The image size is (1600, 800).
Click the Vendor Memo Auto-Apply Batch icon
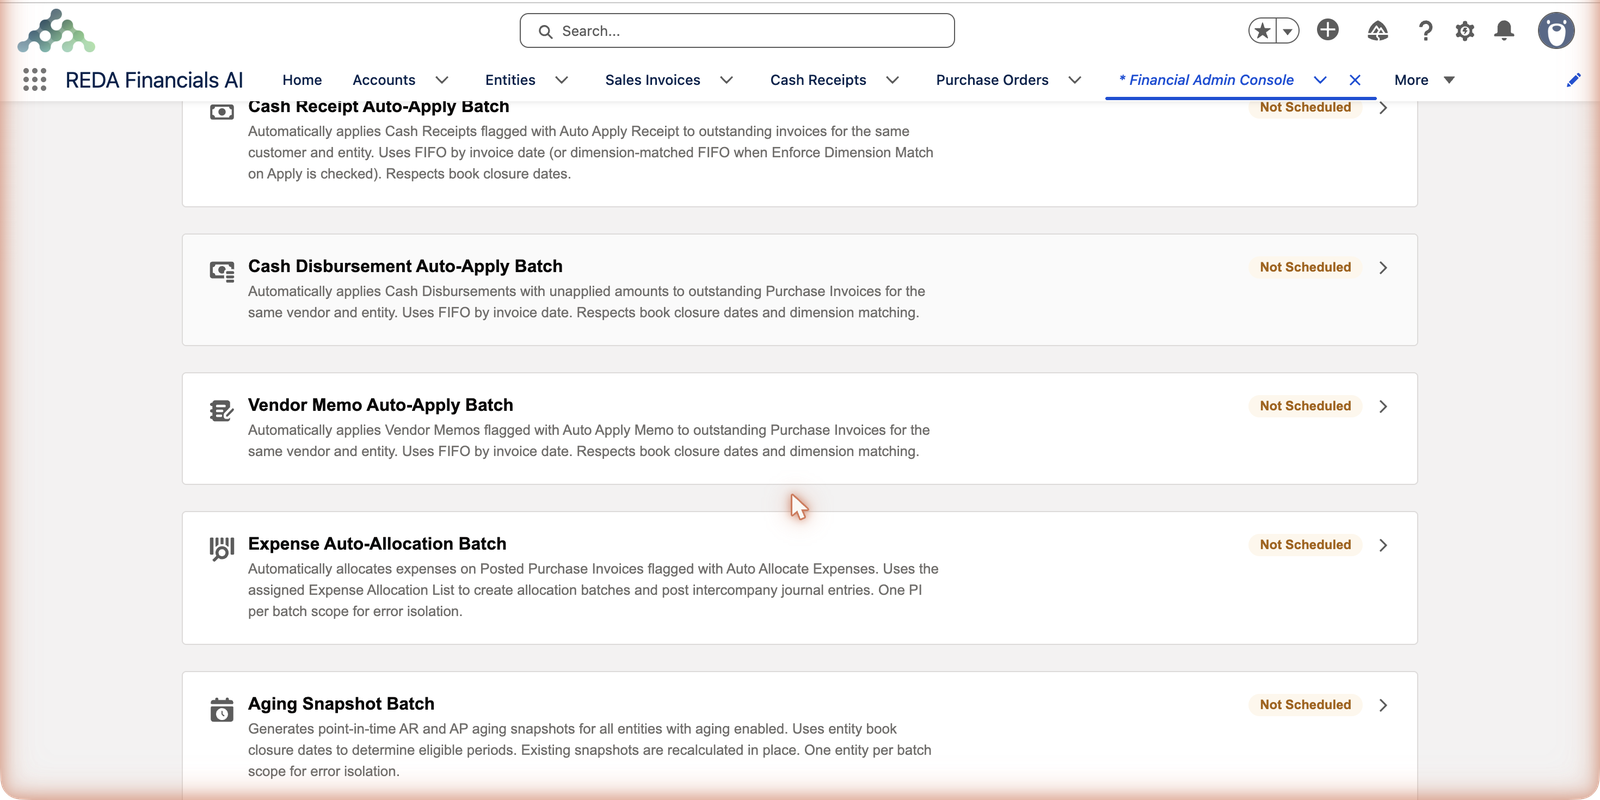point(222,410)
